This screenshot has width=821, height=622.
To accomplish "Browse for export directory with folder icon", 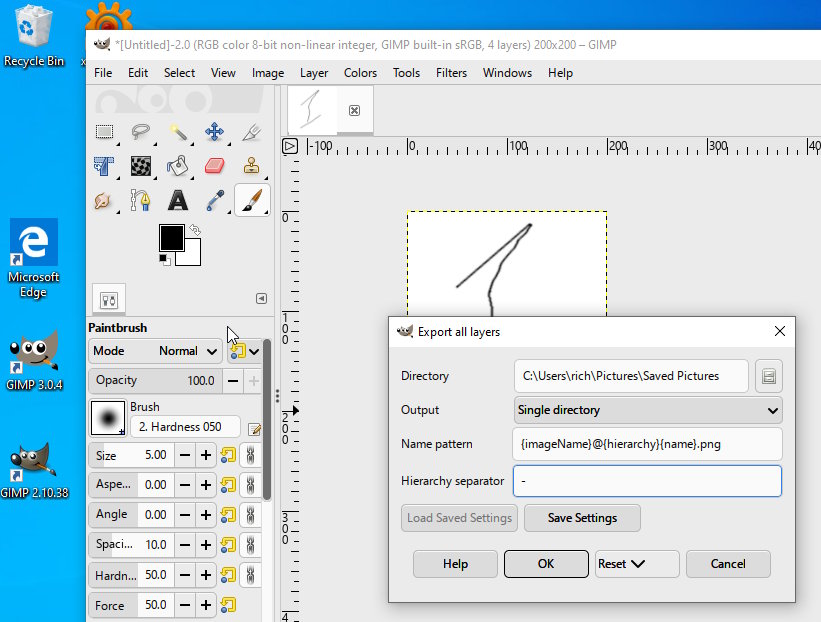I will pos(768,377).
